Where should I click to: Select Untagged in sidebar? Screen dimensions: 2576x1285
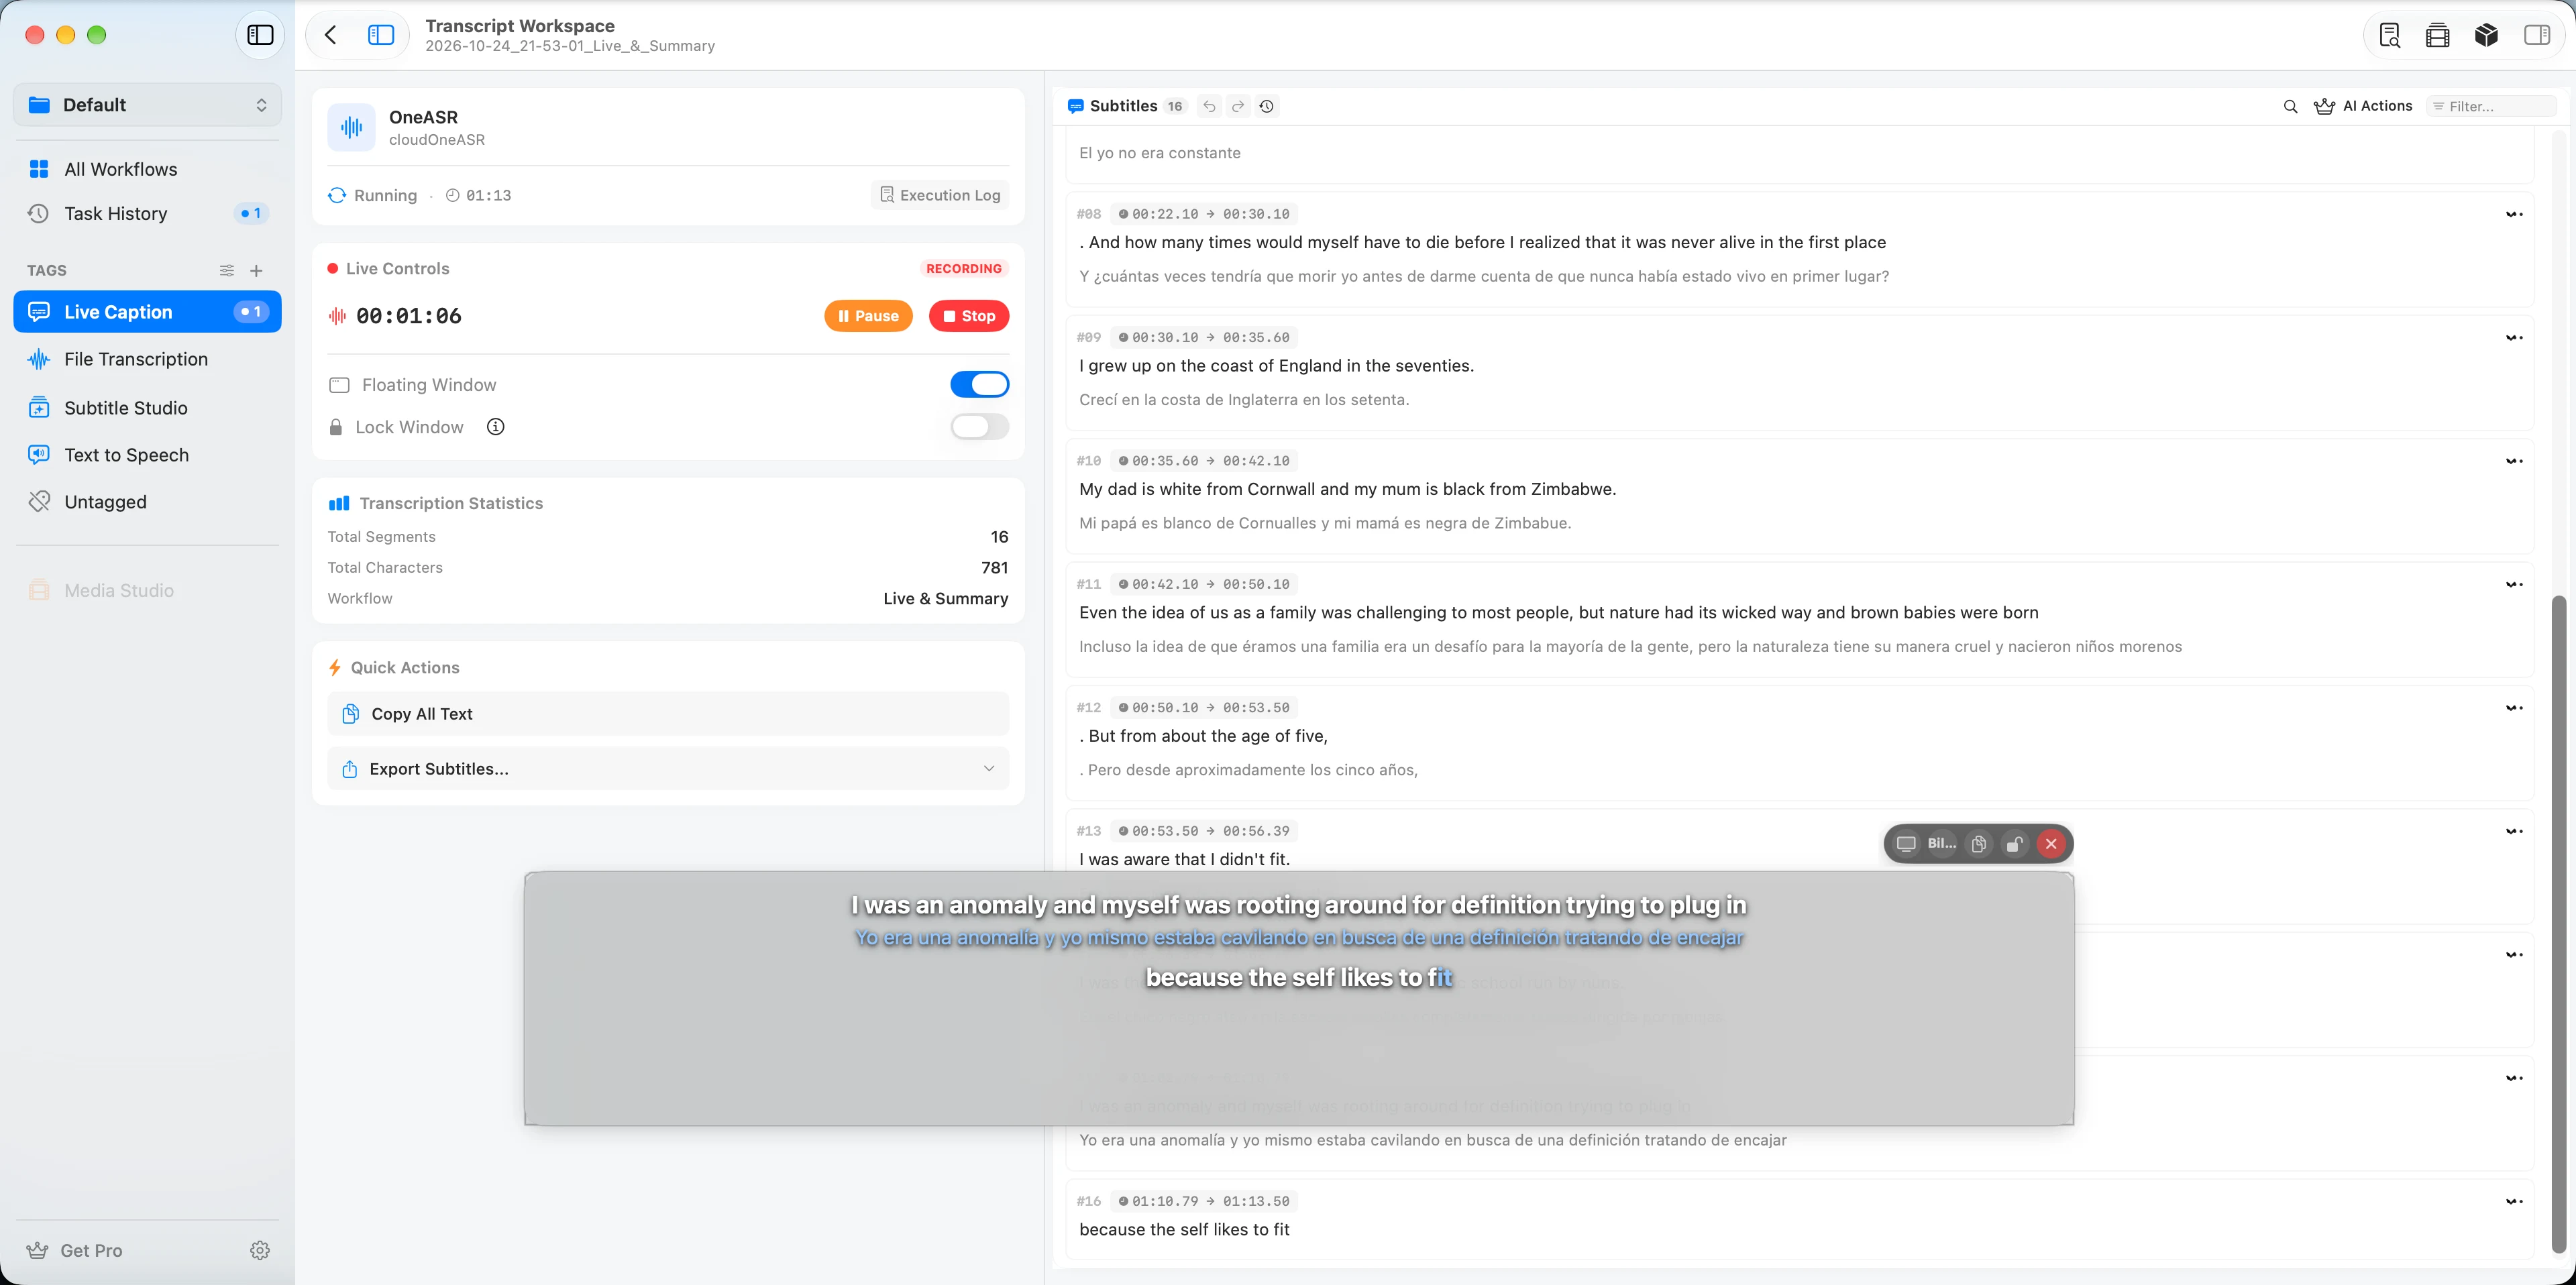(x=147, y=502)
